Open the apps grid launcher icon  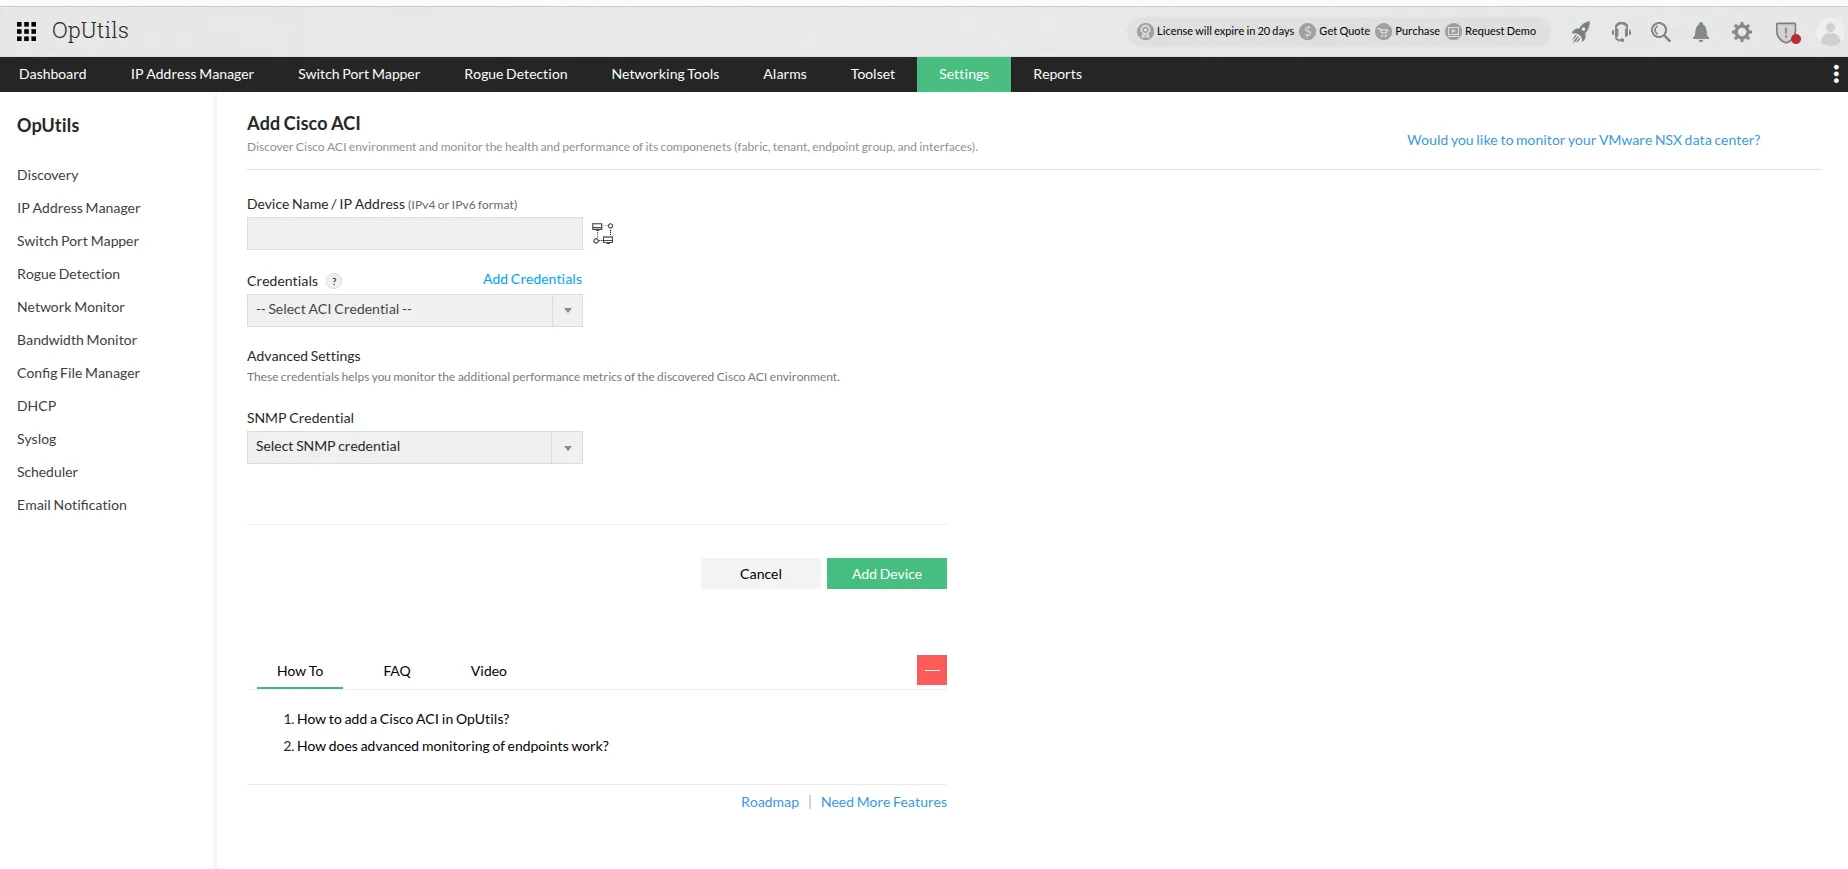[x=27, y=31]
